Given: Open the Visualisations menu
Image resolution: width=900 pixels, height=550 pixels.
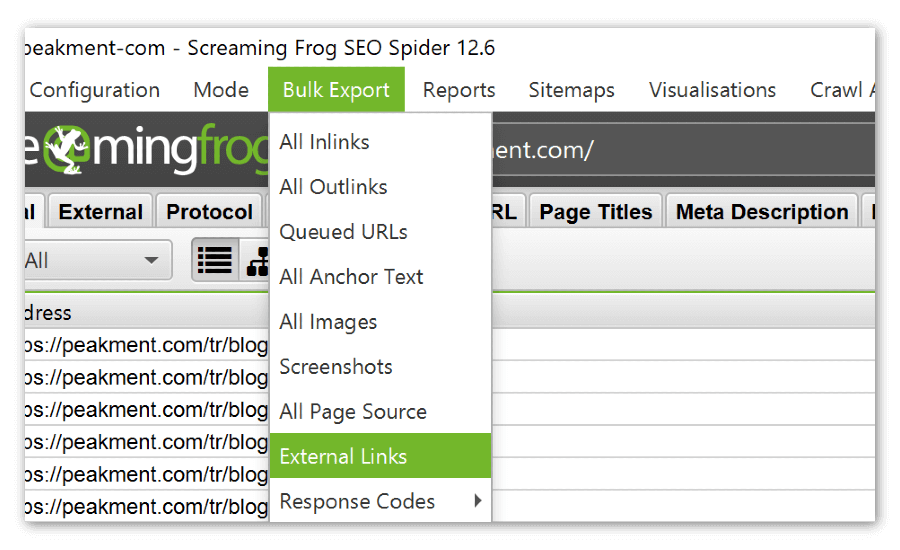Looking at the screenshot, I should [x=712, y=90].
